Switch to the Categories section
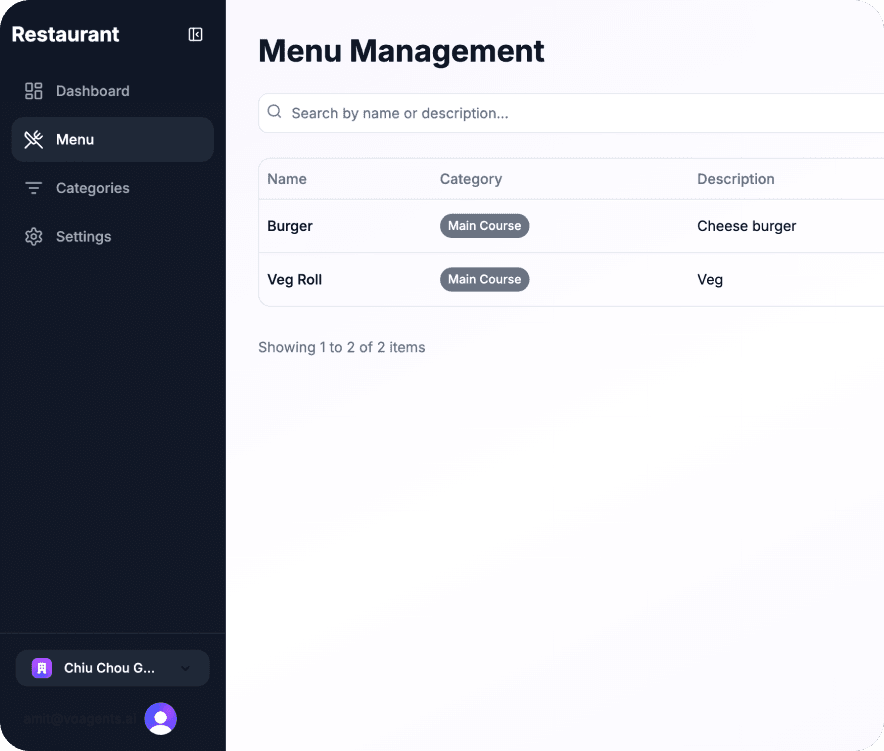The width and height of the screenshot is (884, 751). [92, 188]
